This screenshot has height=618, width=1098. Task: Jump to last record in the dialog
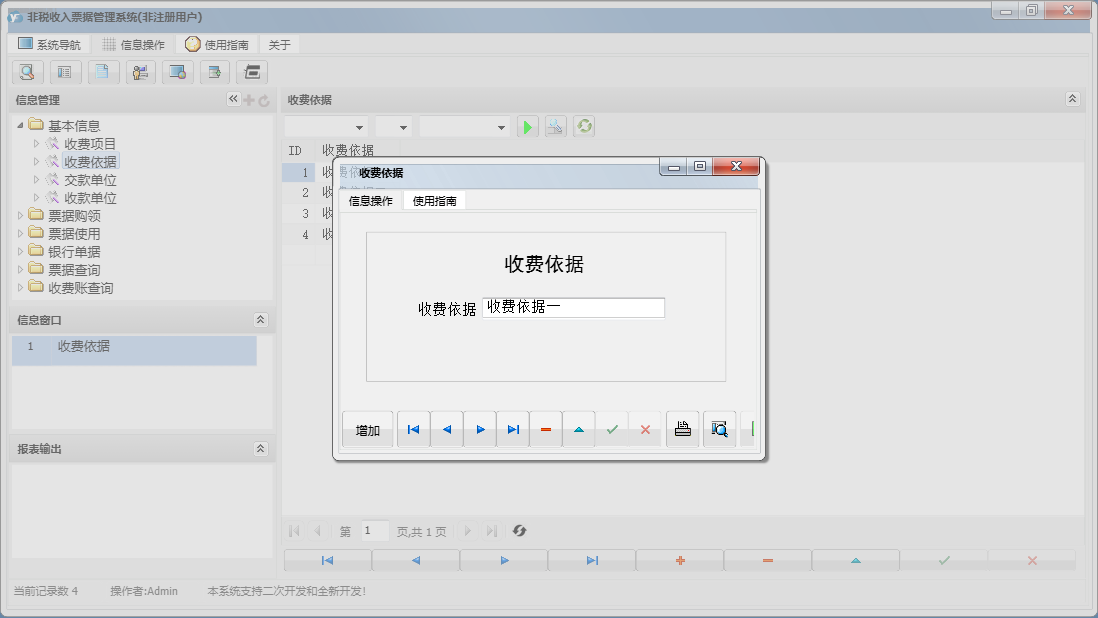tap(513, 429)
